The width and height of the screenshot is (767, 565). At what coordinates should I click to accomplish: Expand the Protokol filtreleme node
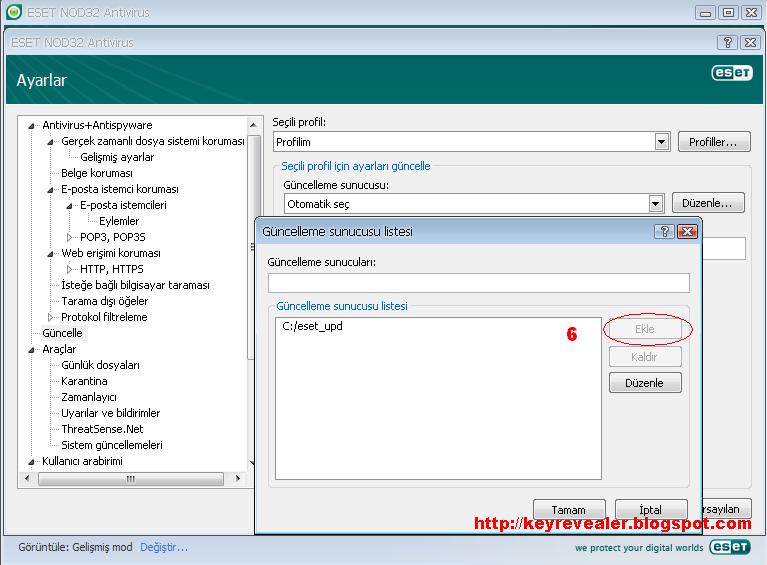click(50, 317)
